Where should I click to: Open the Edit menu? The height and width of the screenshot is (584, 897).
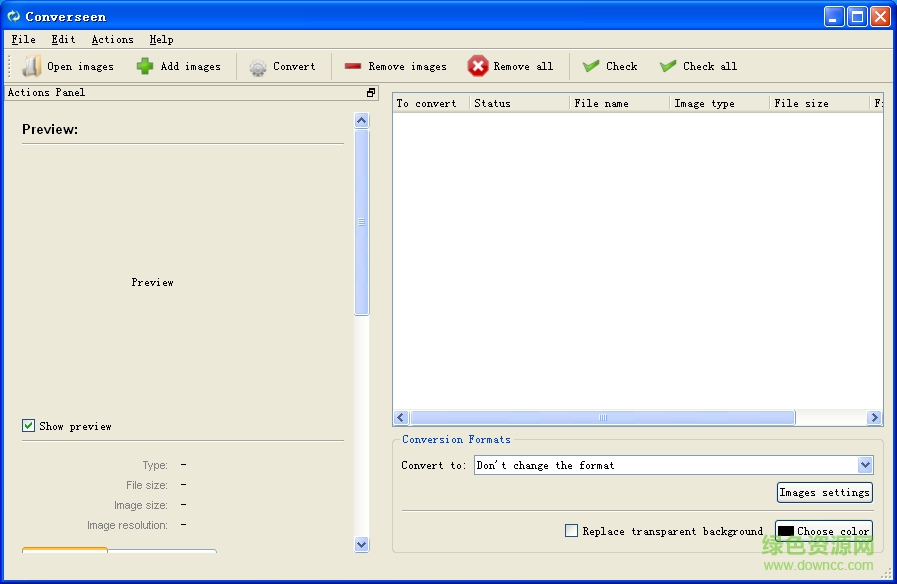[x=62, y=39]
